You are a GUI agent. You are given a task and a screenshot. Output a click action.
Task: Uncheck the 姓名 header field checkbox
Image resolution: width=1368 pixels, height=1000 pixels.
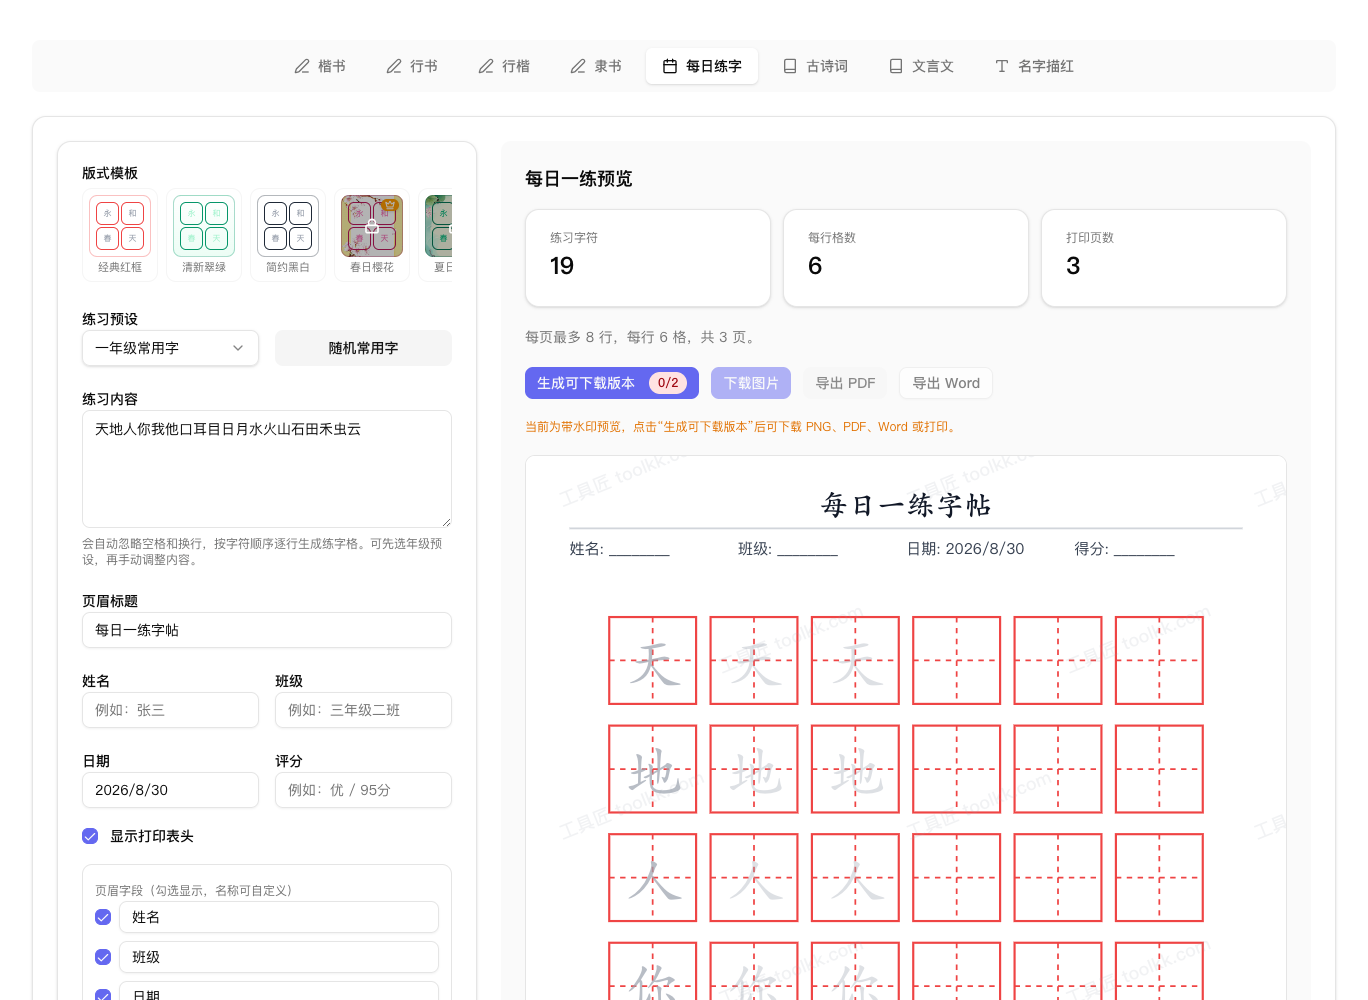pyautogui.click(x=103, y=917)
